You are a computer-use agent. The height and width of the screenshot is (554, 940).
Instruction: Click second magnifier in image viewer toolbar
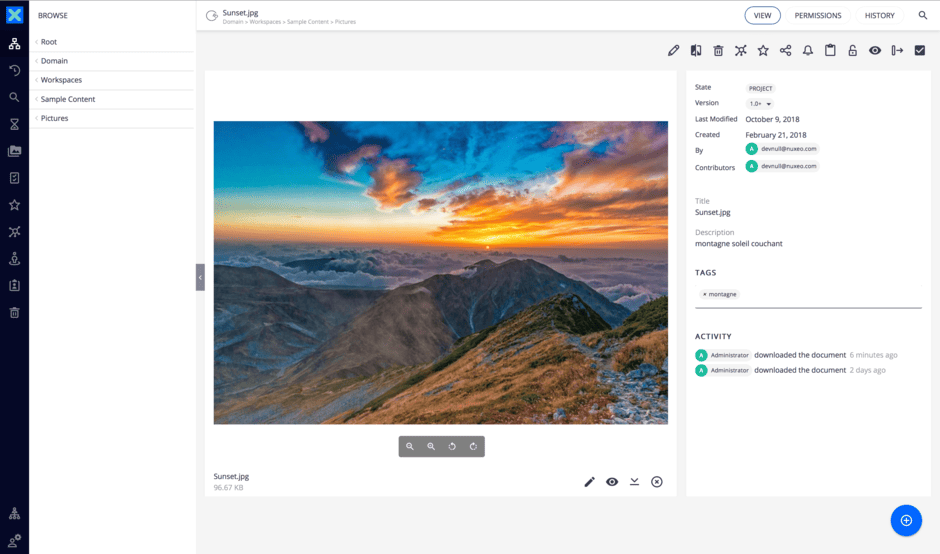431,446
